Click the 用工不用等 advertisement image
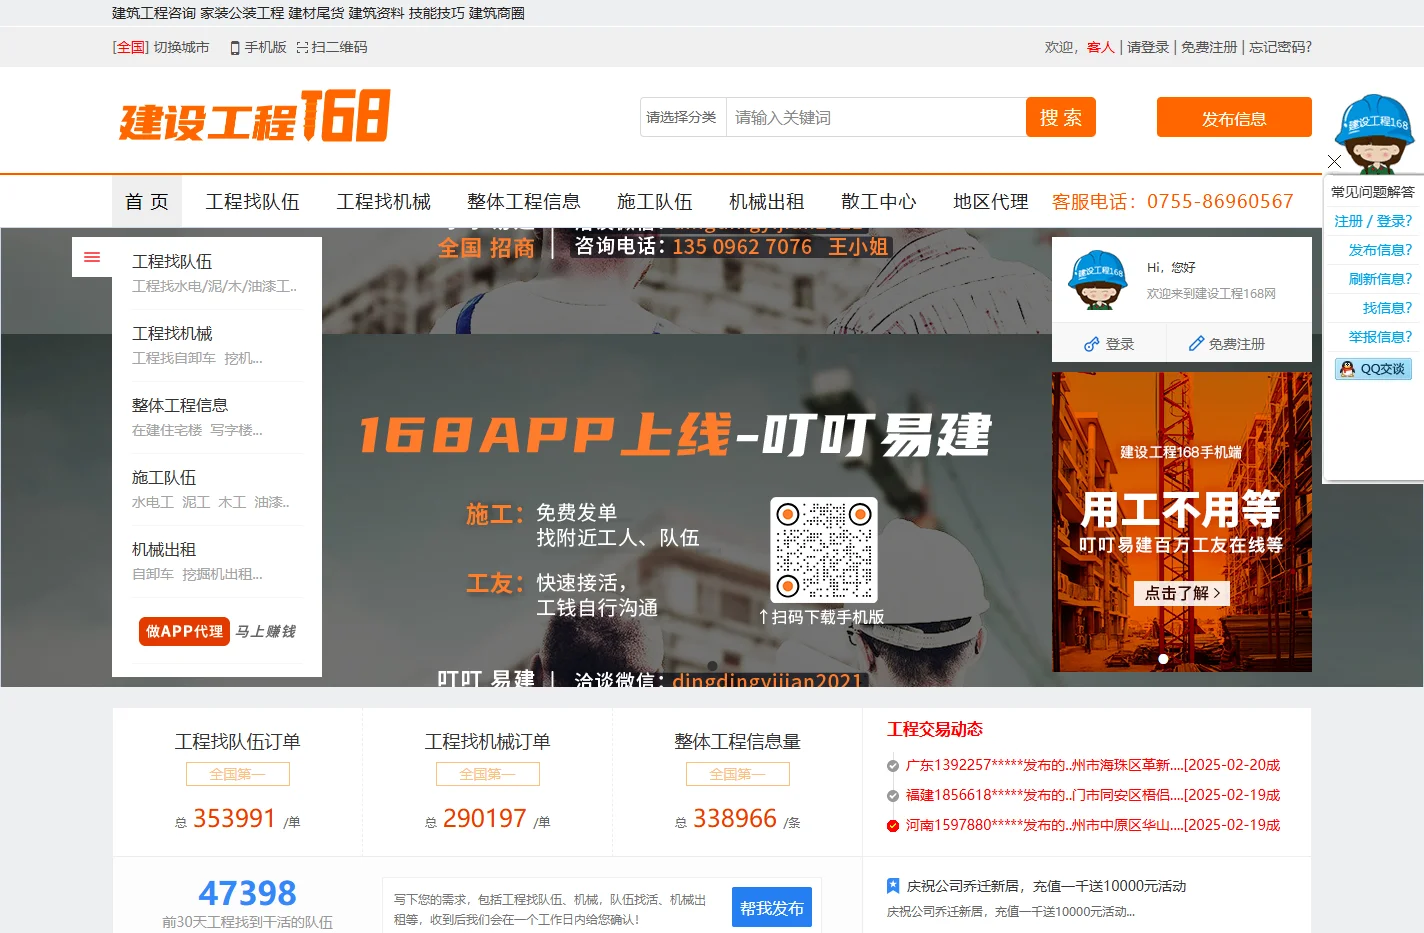This screenshot has height=933, width=1424. coord(1182,522)
